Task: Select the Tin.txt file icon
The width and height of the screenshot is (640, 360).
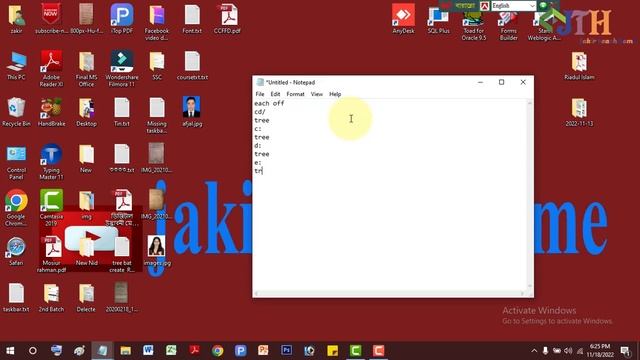Action: (122, 112)
